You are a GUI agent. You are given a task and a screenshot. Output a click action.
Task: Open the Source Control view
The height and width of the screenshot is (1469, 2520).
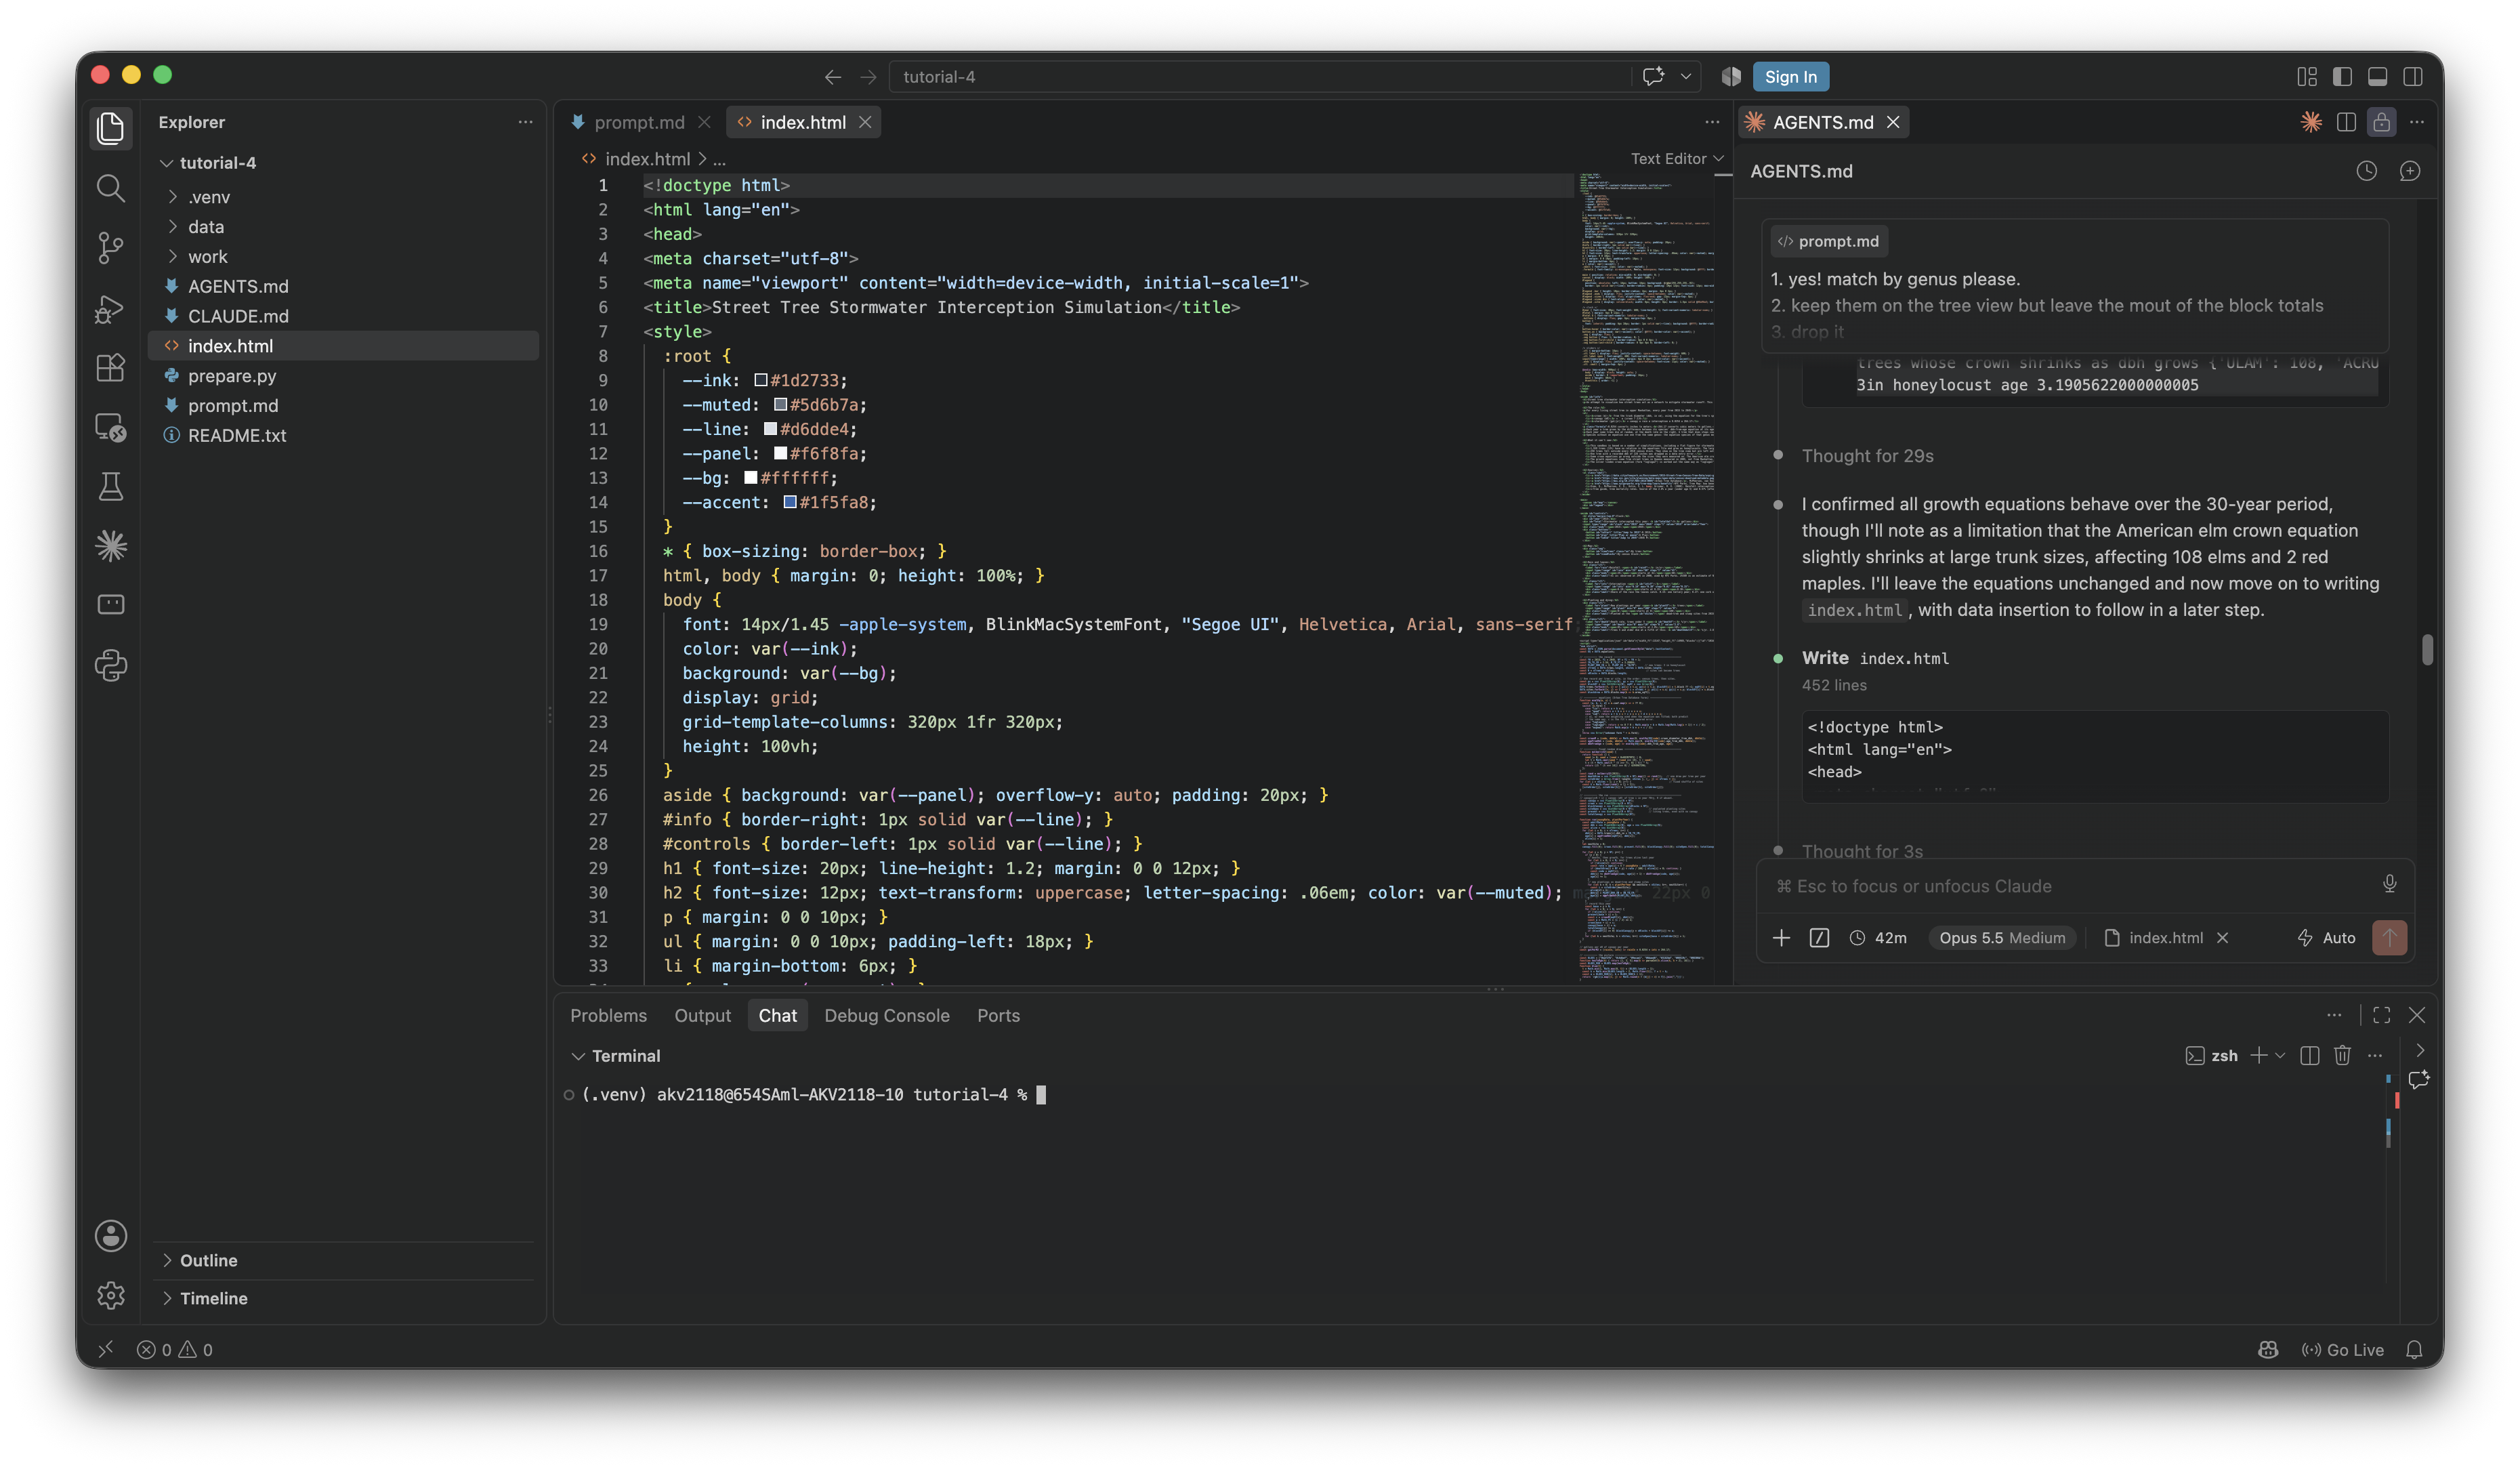pos(111,248)
